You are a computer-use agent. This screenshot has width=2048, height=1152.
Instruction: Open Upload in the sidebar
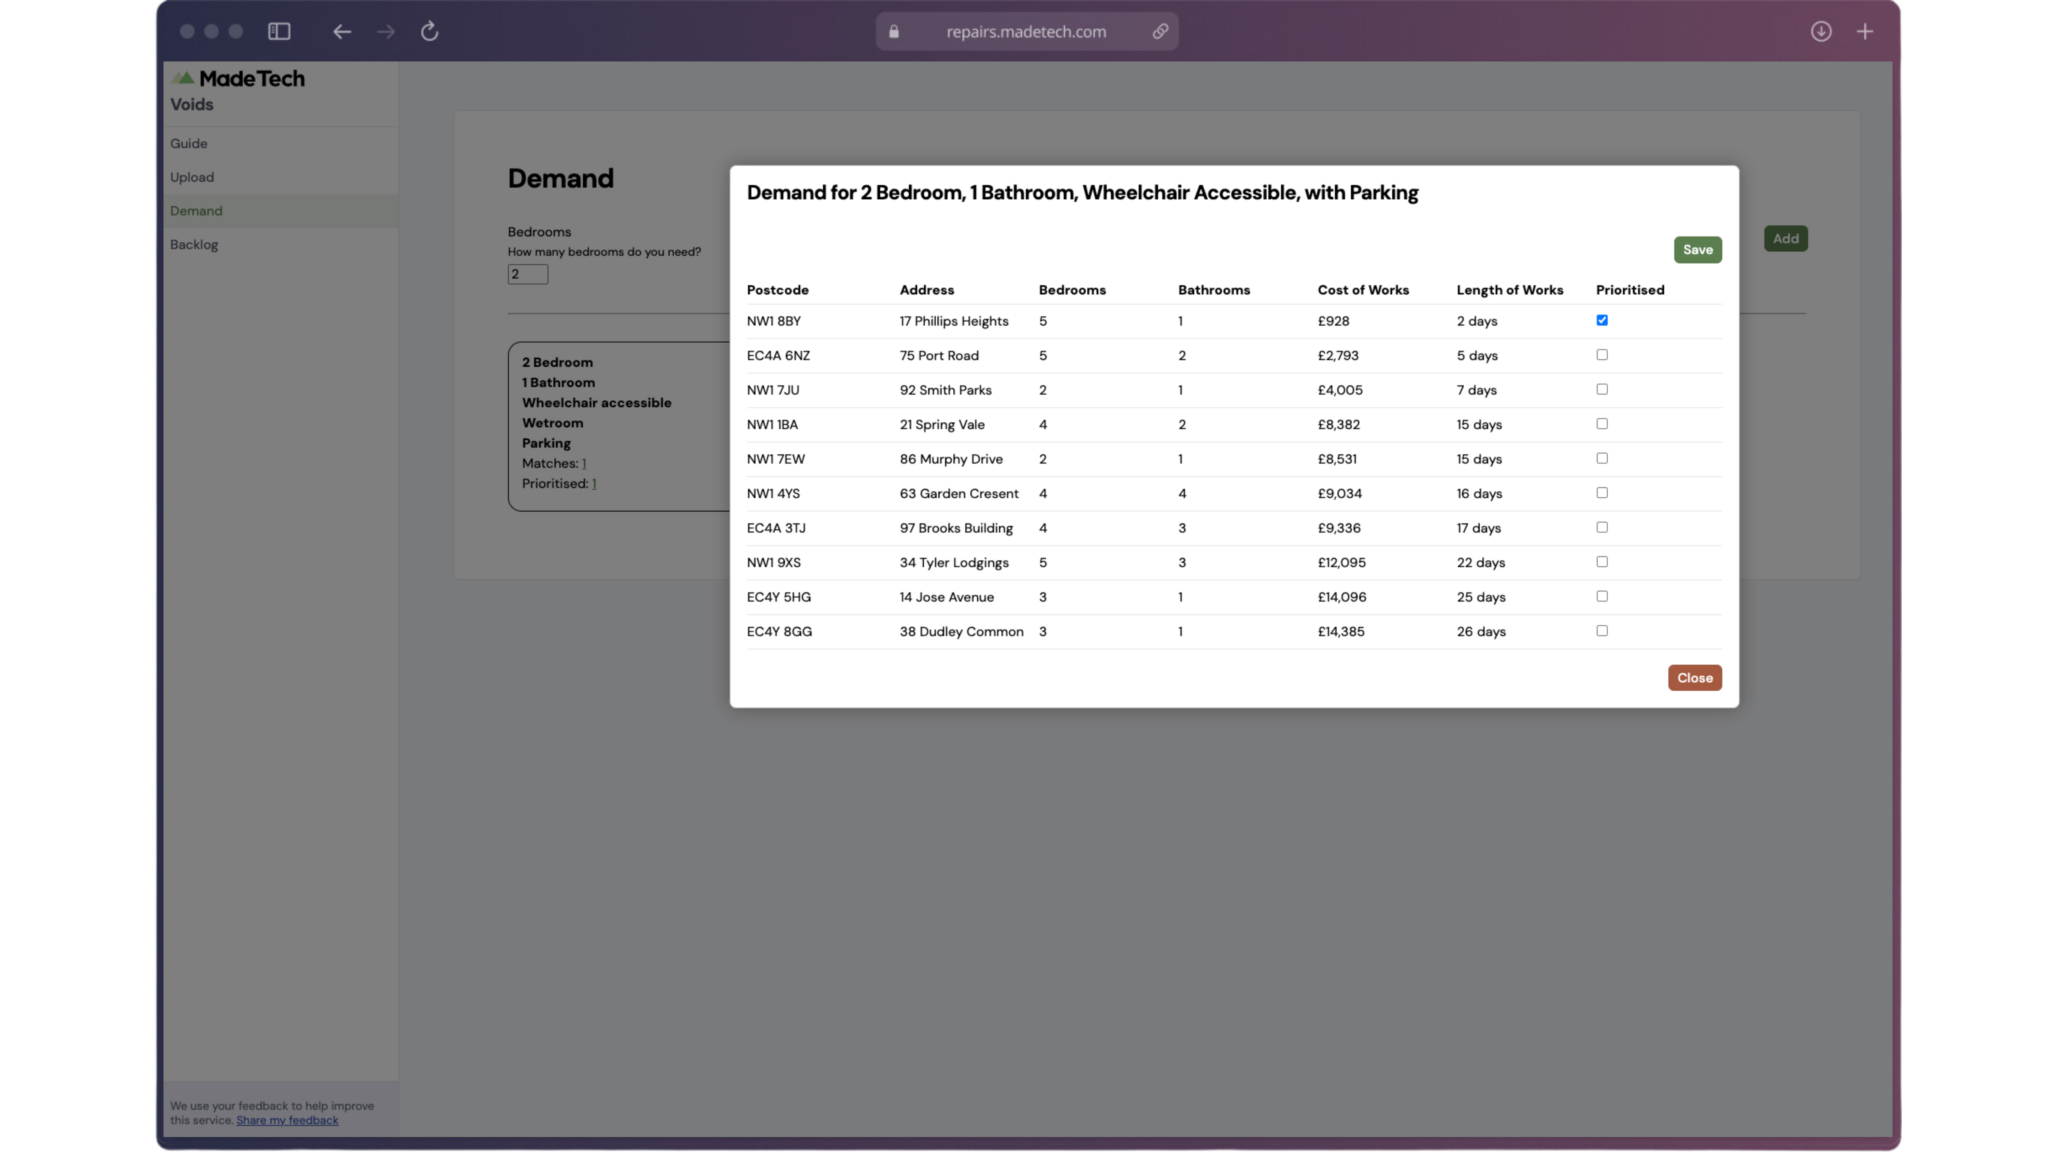click(x=280, y=177)
